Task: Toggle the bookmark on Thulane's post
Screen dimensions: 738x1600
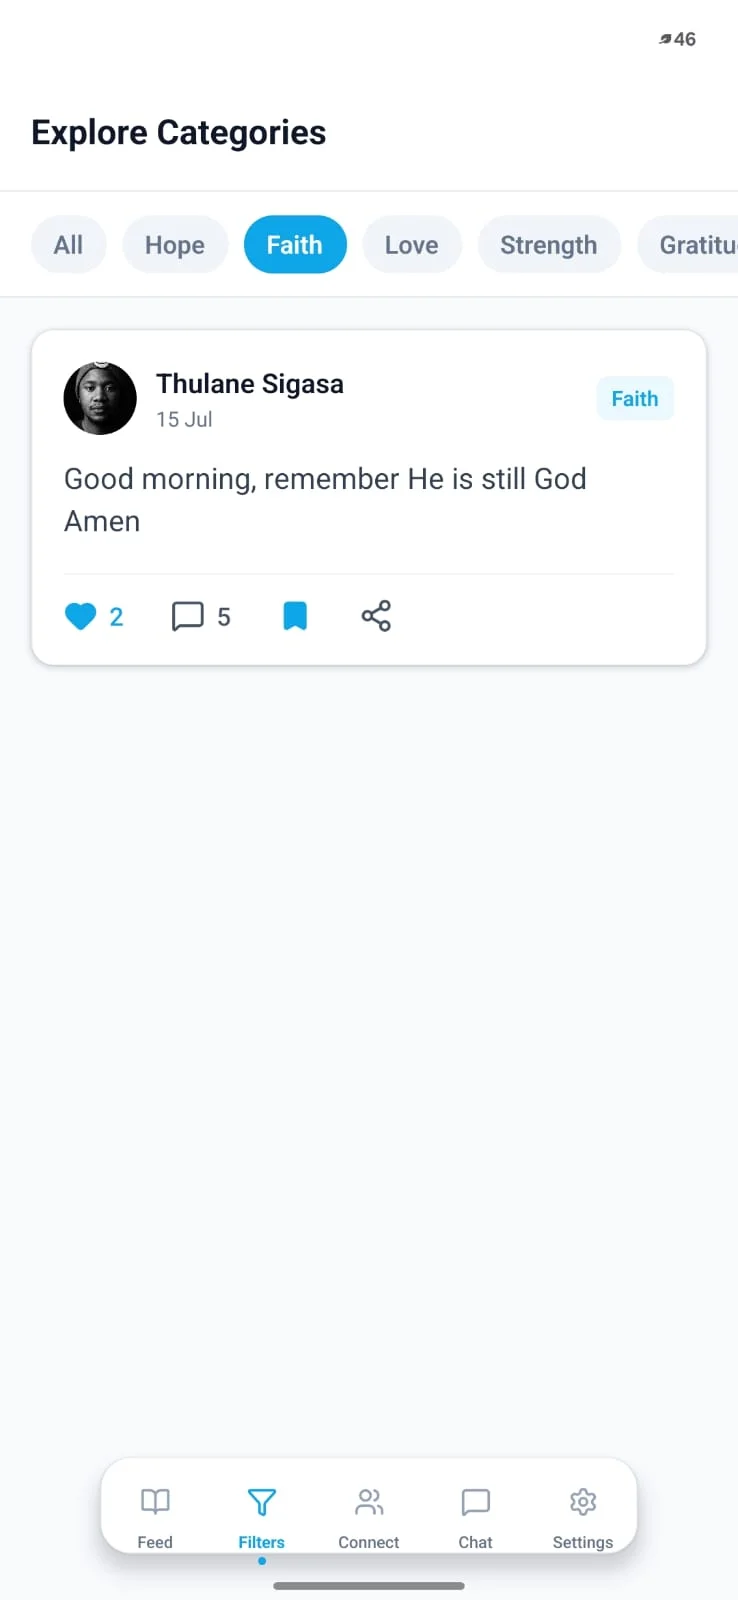Action: pos(295,616)
